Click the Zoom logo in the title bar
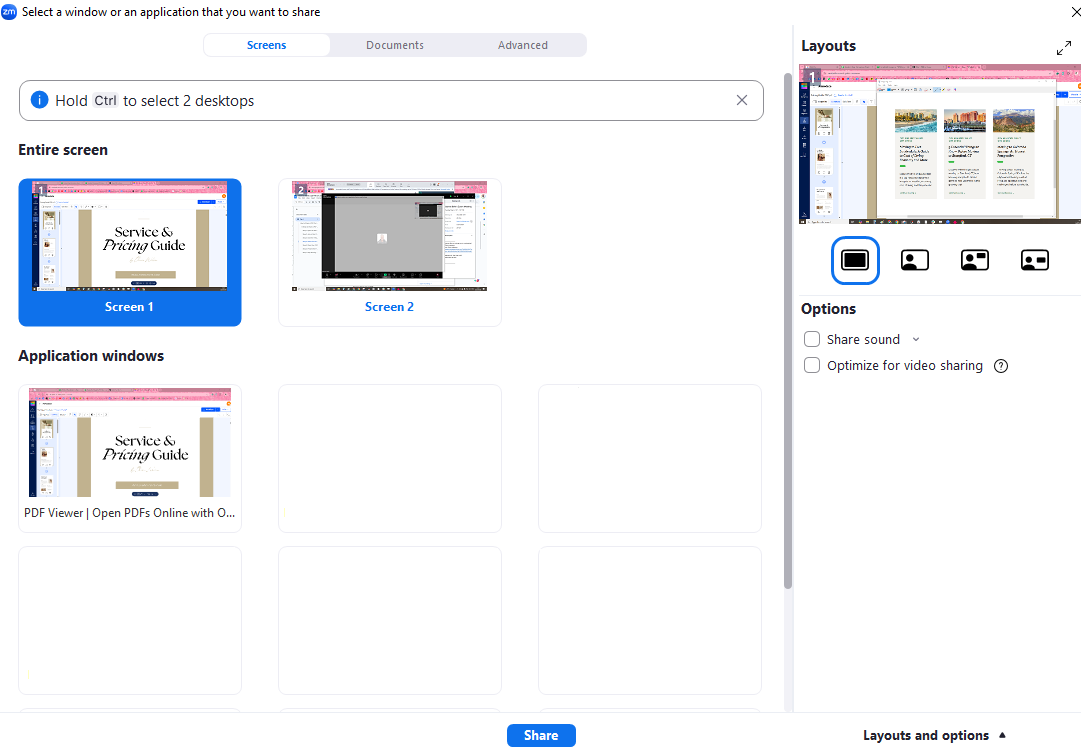This screenshot has width=1081, height=751. [x=10, y=11]
